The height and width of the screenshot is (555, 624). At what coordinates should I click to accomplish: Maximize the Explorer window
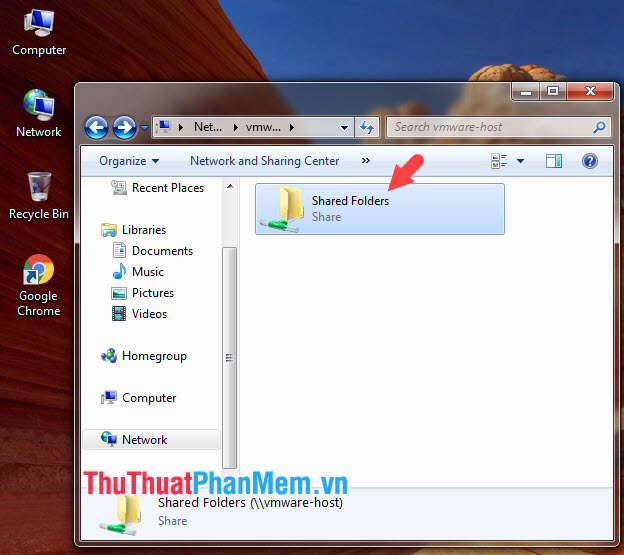(553, 92)
